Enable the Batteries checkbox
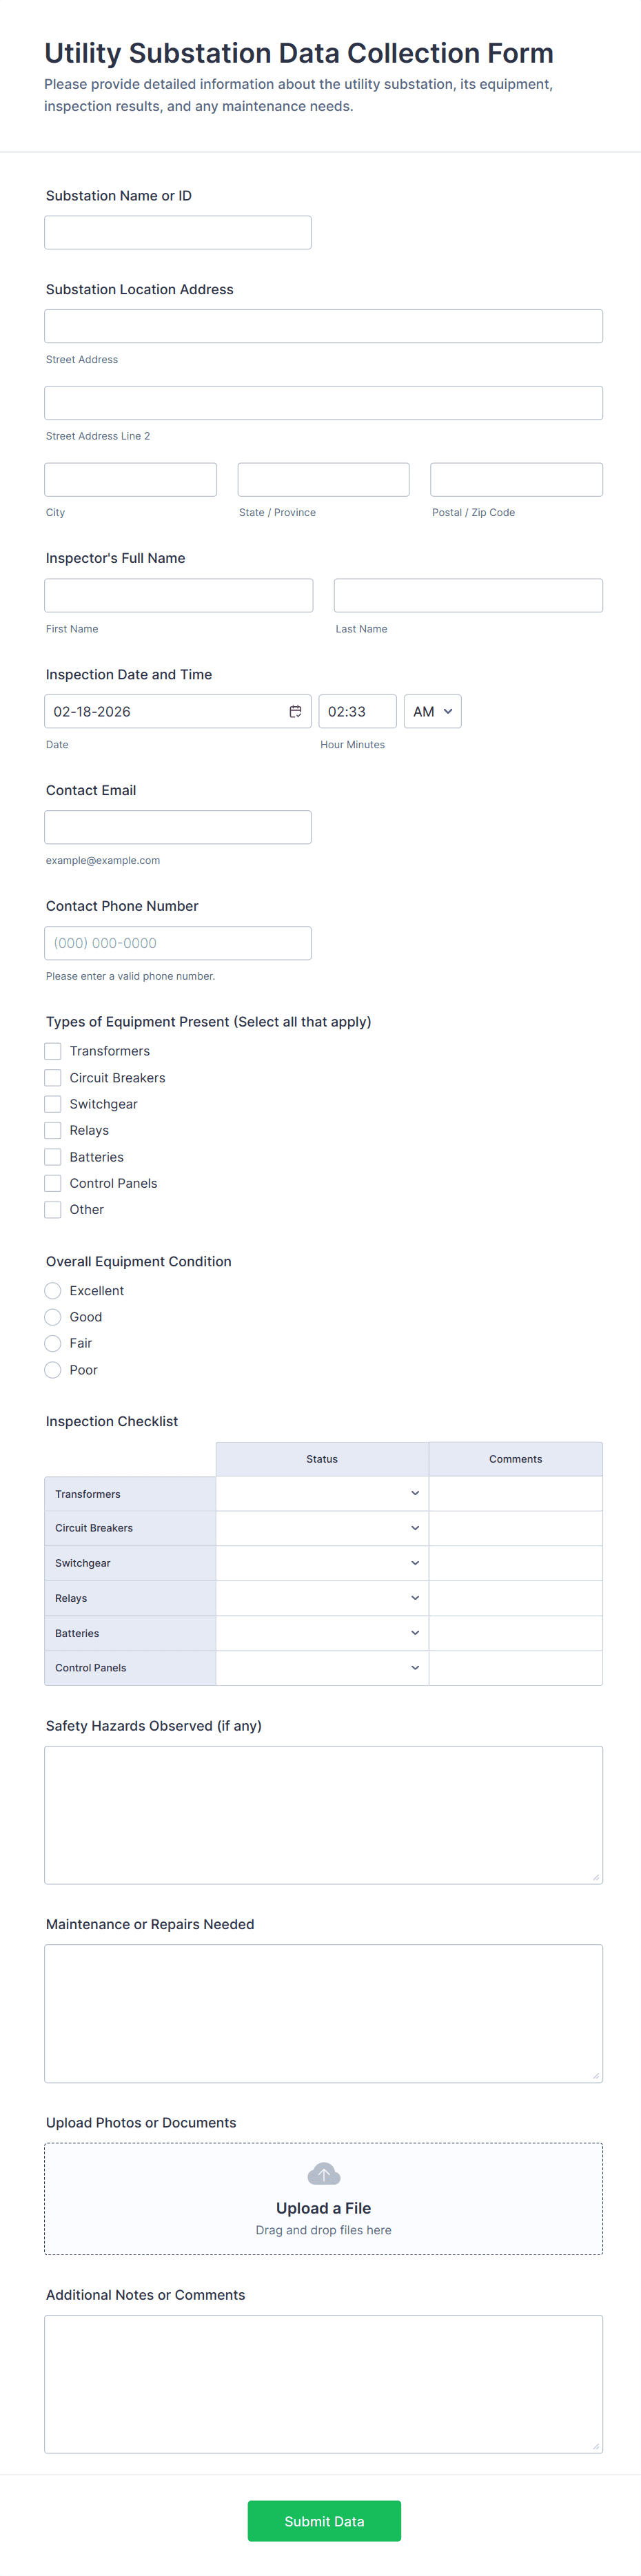 53,1157
